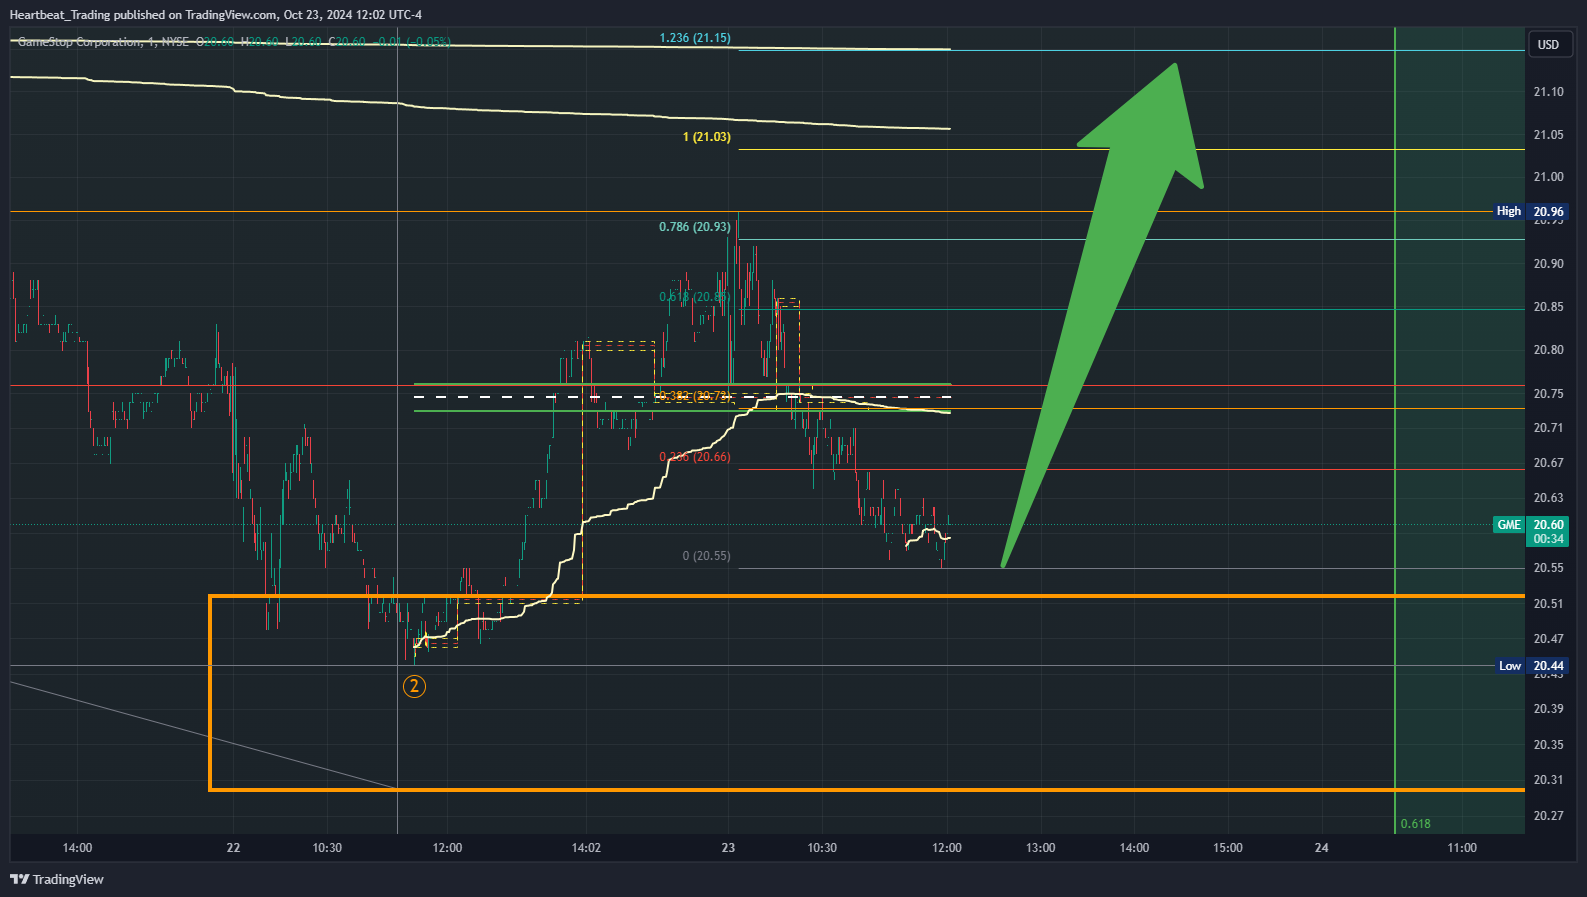
Task: Click the High 20.96 price label
Action: coord(1530,211)
